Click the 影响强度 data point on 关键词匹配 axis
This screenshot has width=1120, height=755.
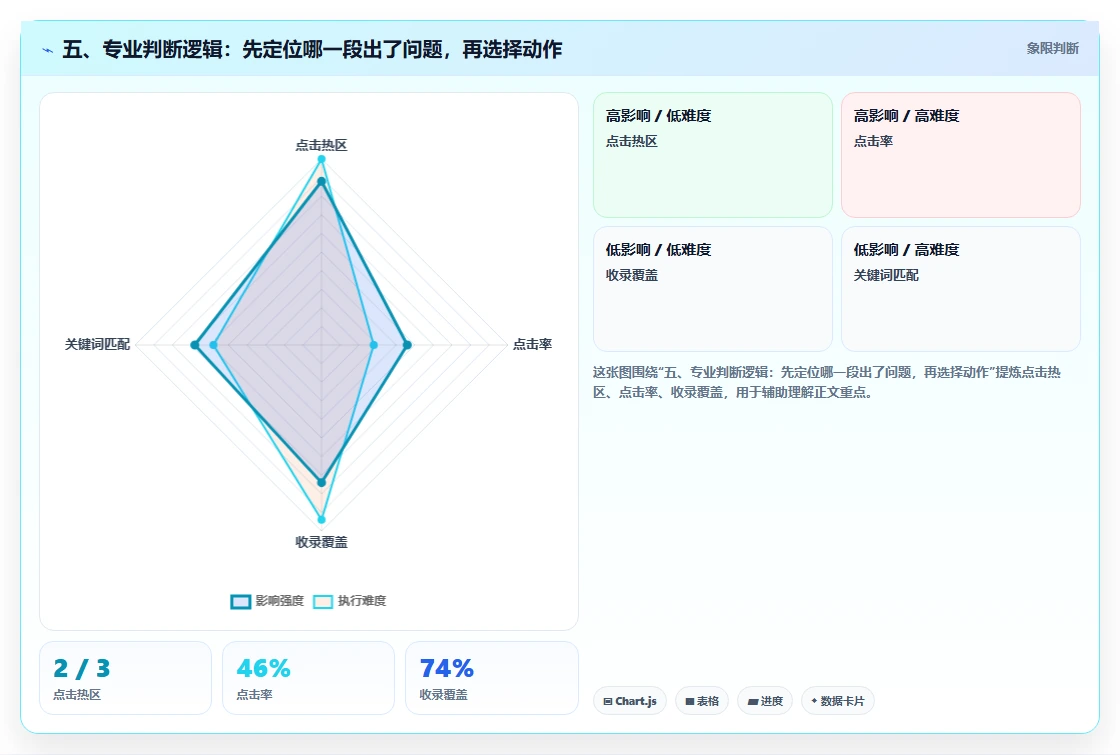point(194,345)
